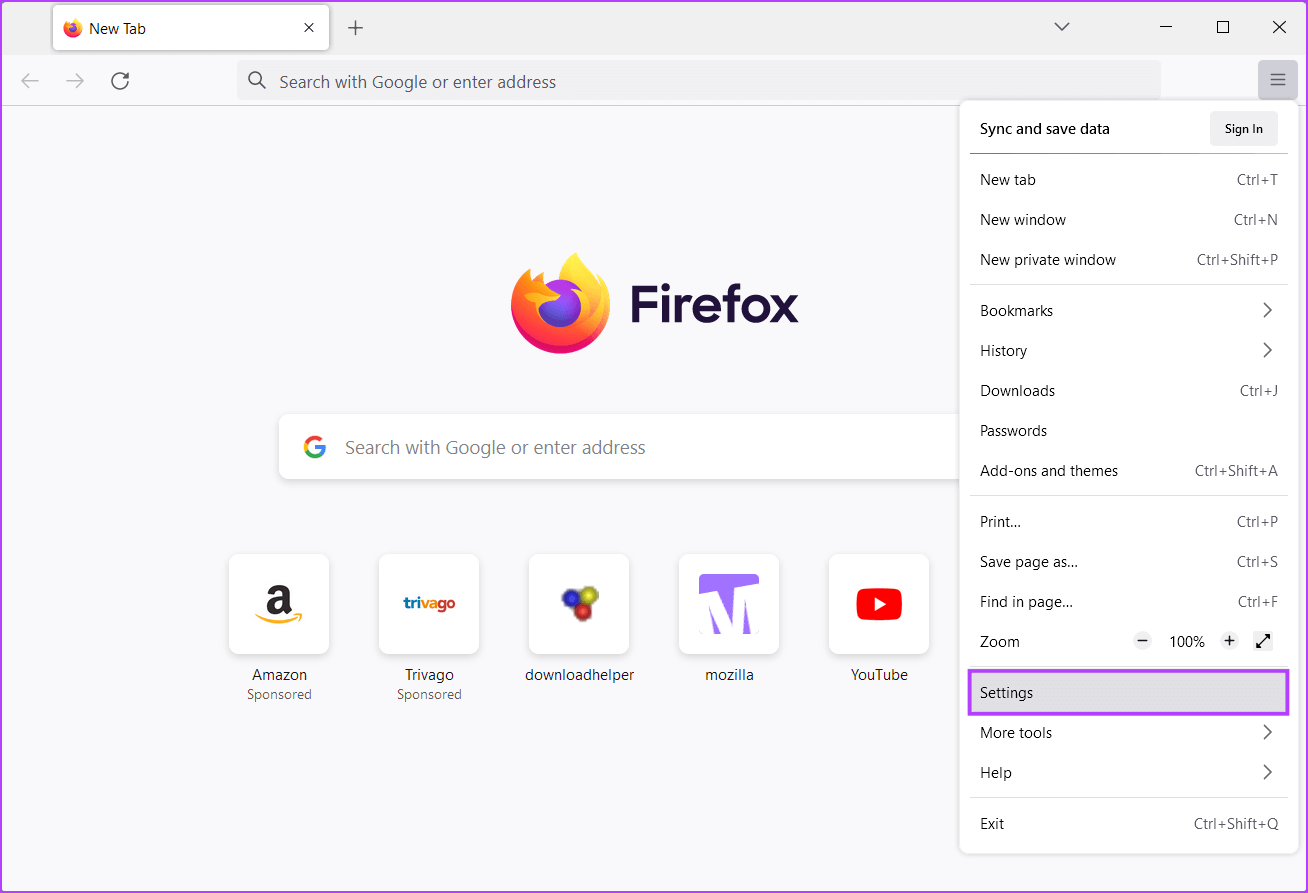Open a new tab with plus button
The width and height of the screenshot is (1308, 893).
pos(355,28)
